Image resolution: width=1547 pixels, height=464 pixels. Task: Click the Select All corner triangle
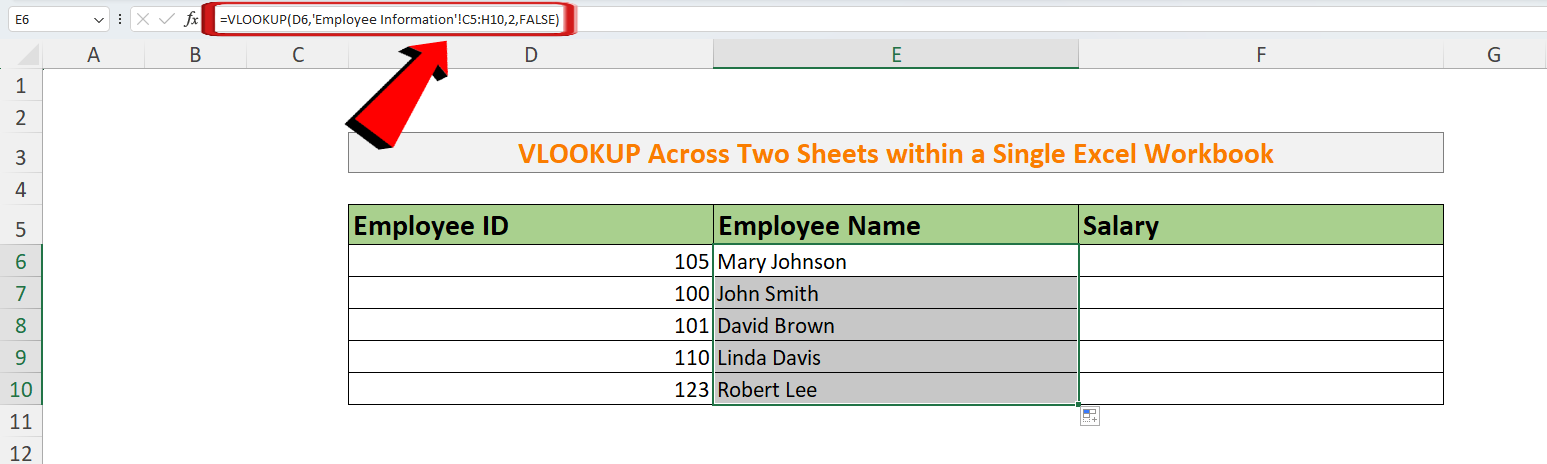[x=21, y=55]
